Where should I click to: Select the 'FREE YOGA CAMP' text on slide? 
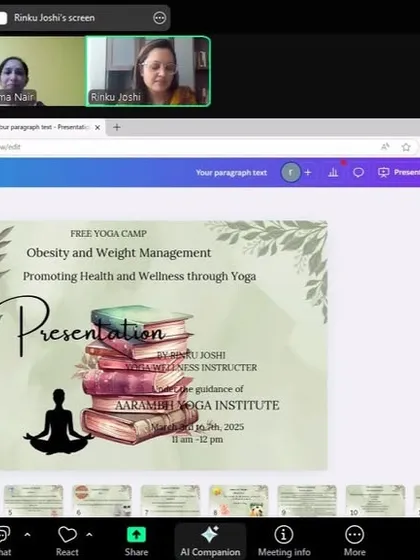coord(108,234)
